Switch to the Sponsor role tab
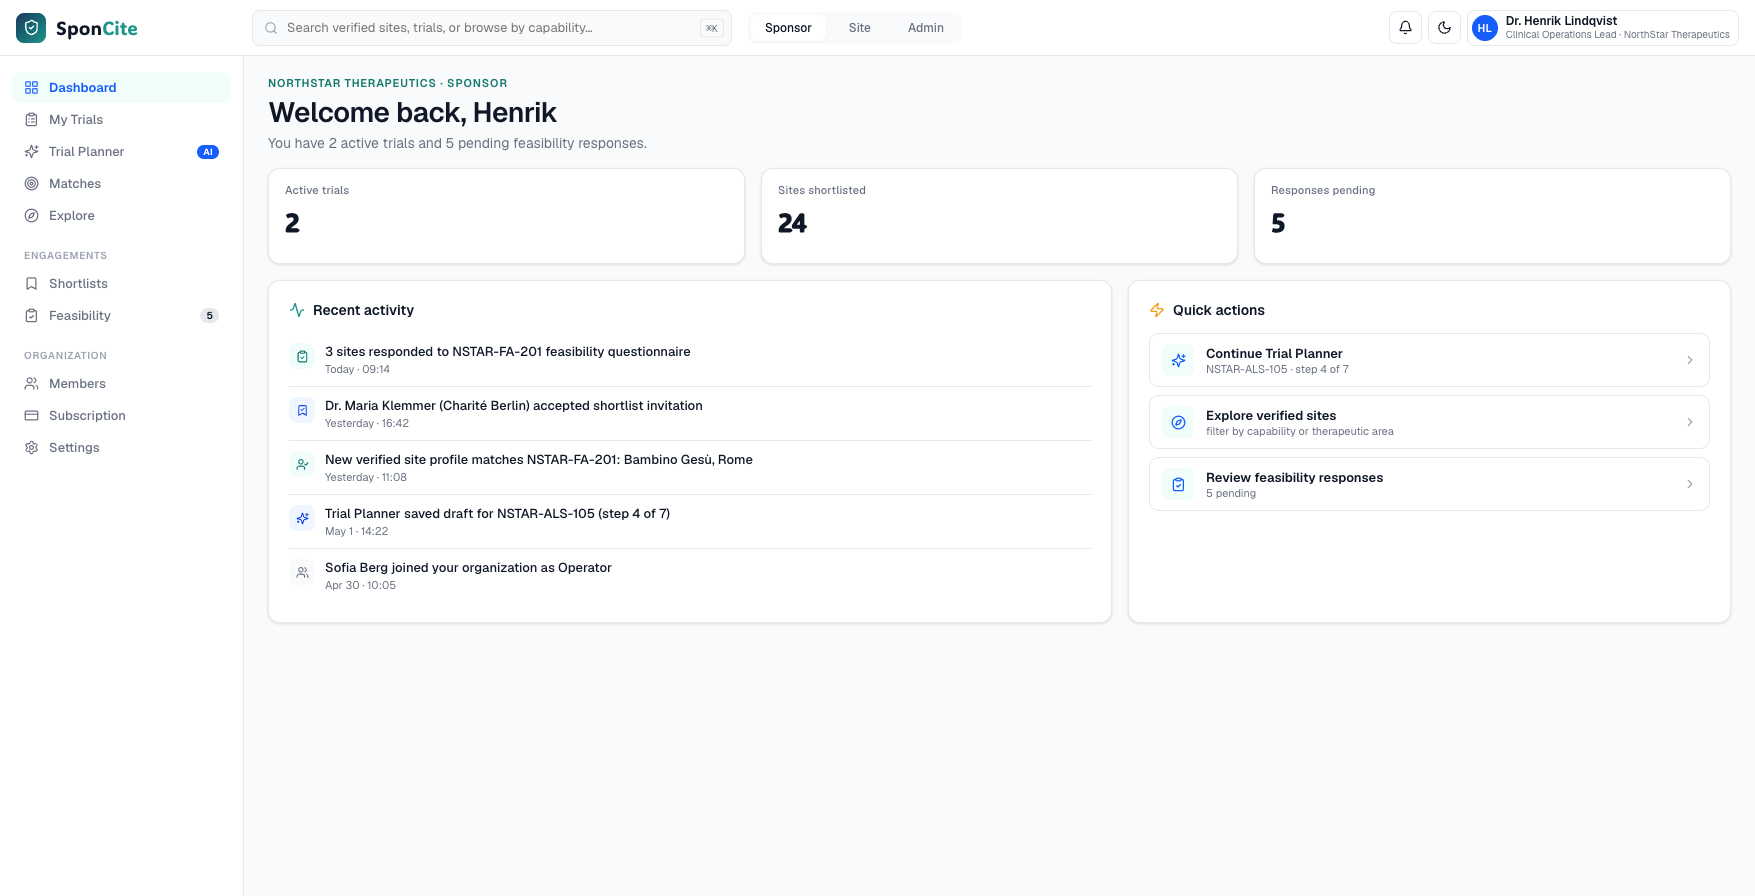The height and width of the screenshot is (896, 1755). coord(788,28)
